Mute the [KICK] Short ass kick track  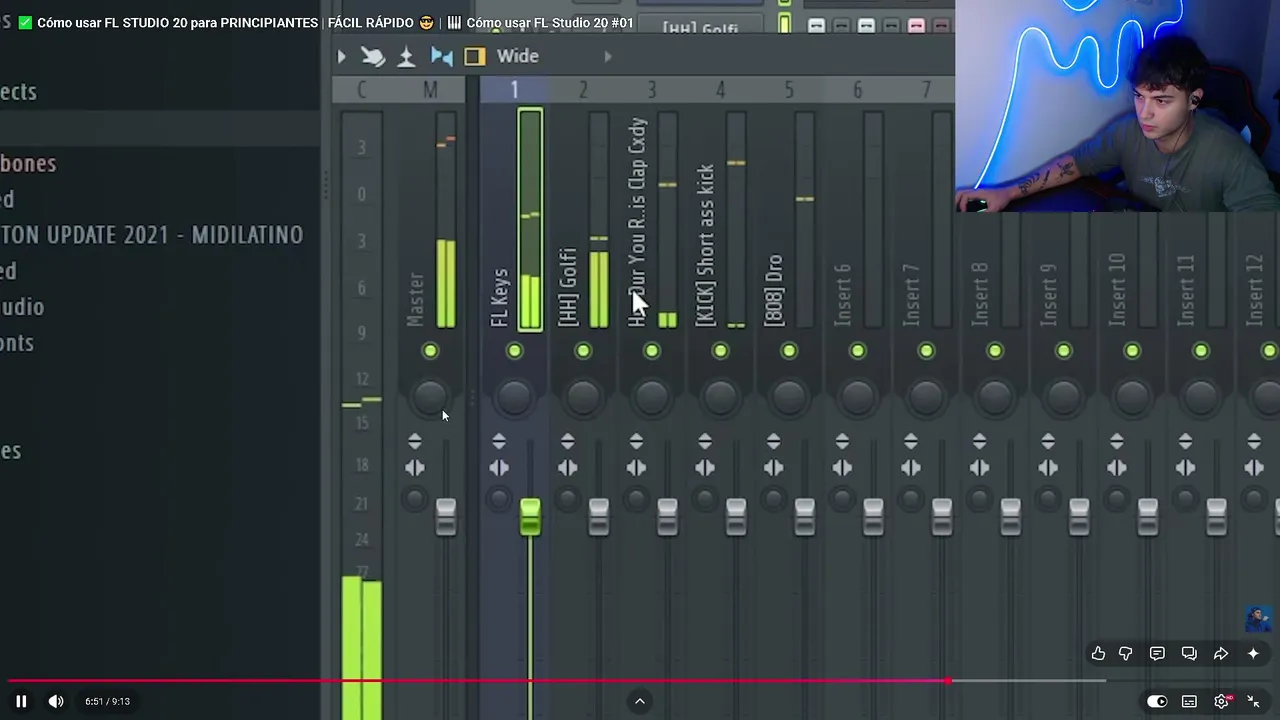(x=720, y=351)
